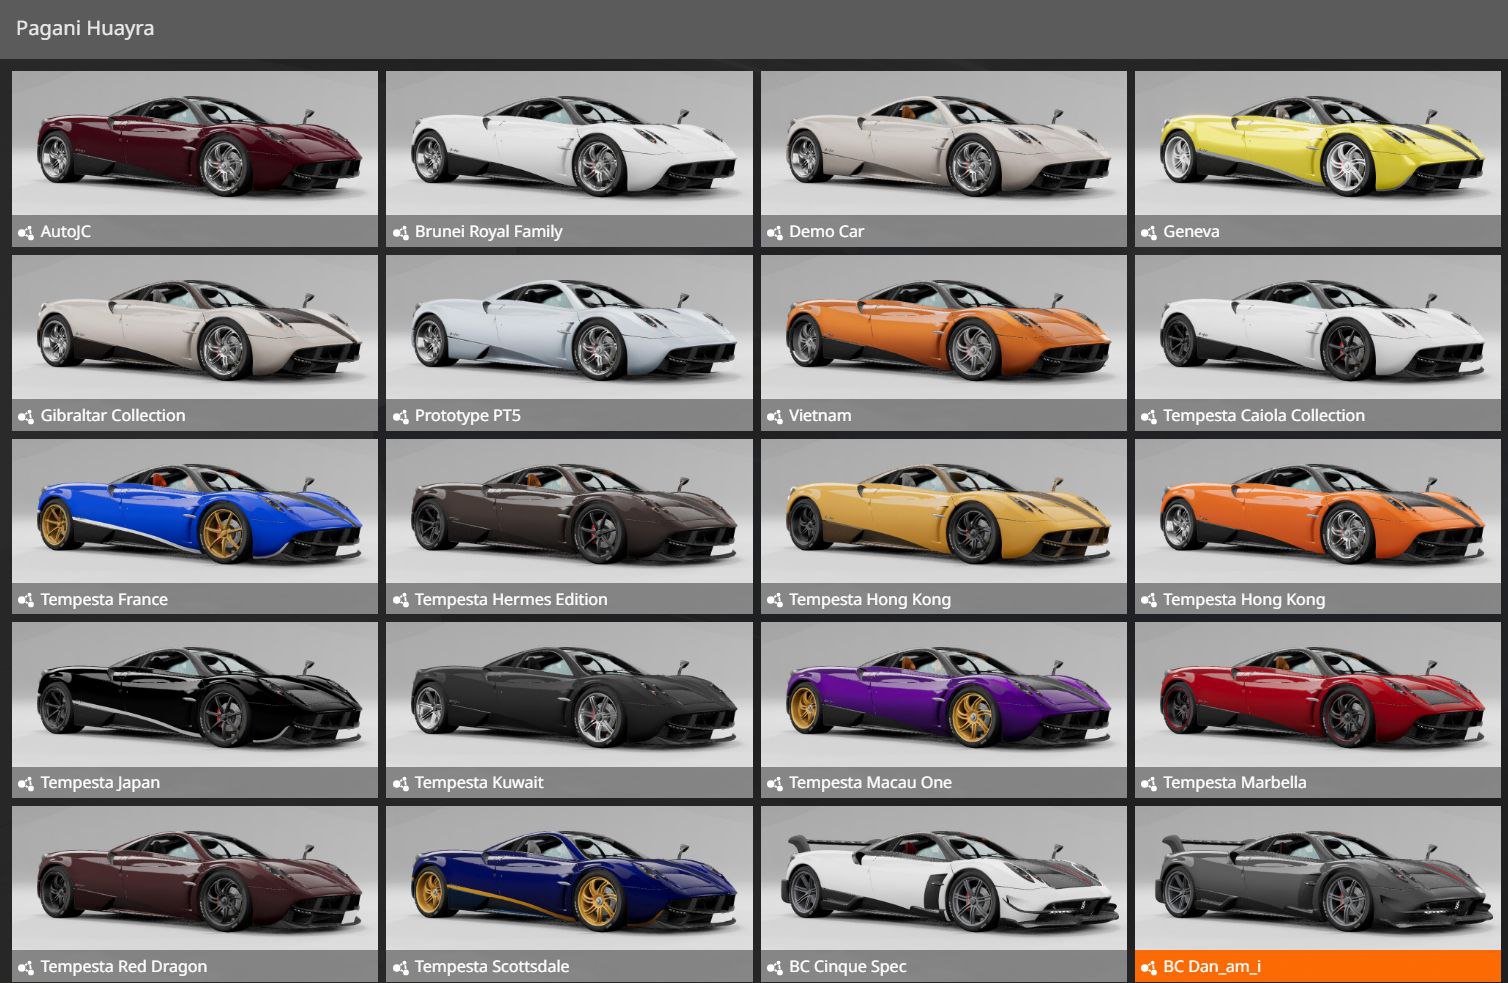The image size is (1508, 983).
Task: Click the 'Tempesta Marbella' label
Action: point(1235,783)
